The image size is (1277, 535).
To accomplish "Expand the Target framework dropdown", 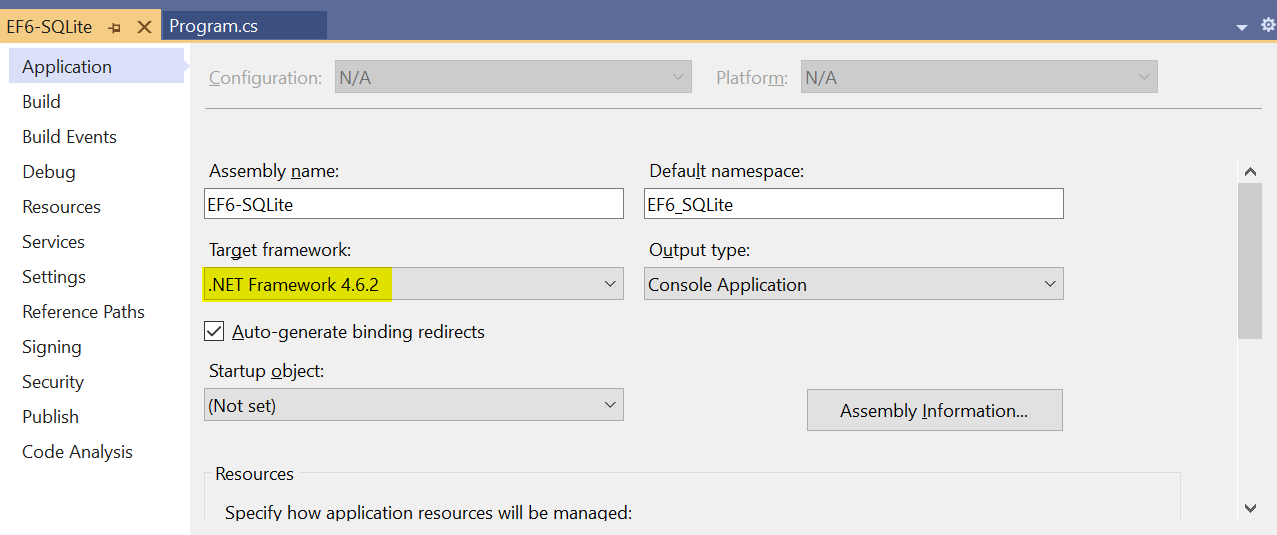I will tap(414, 284).
